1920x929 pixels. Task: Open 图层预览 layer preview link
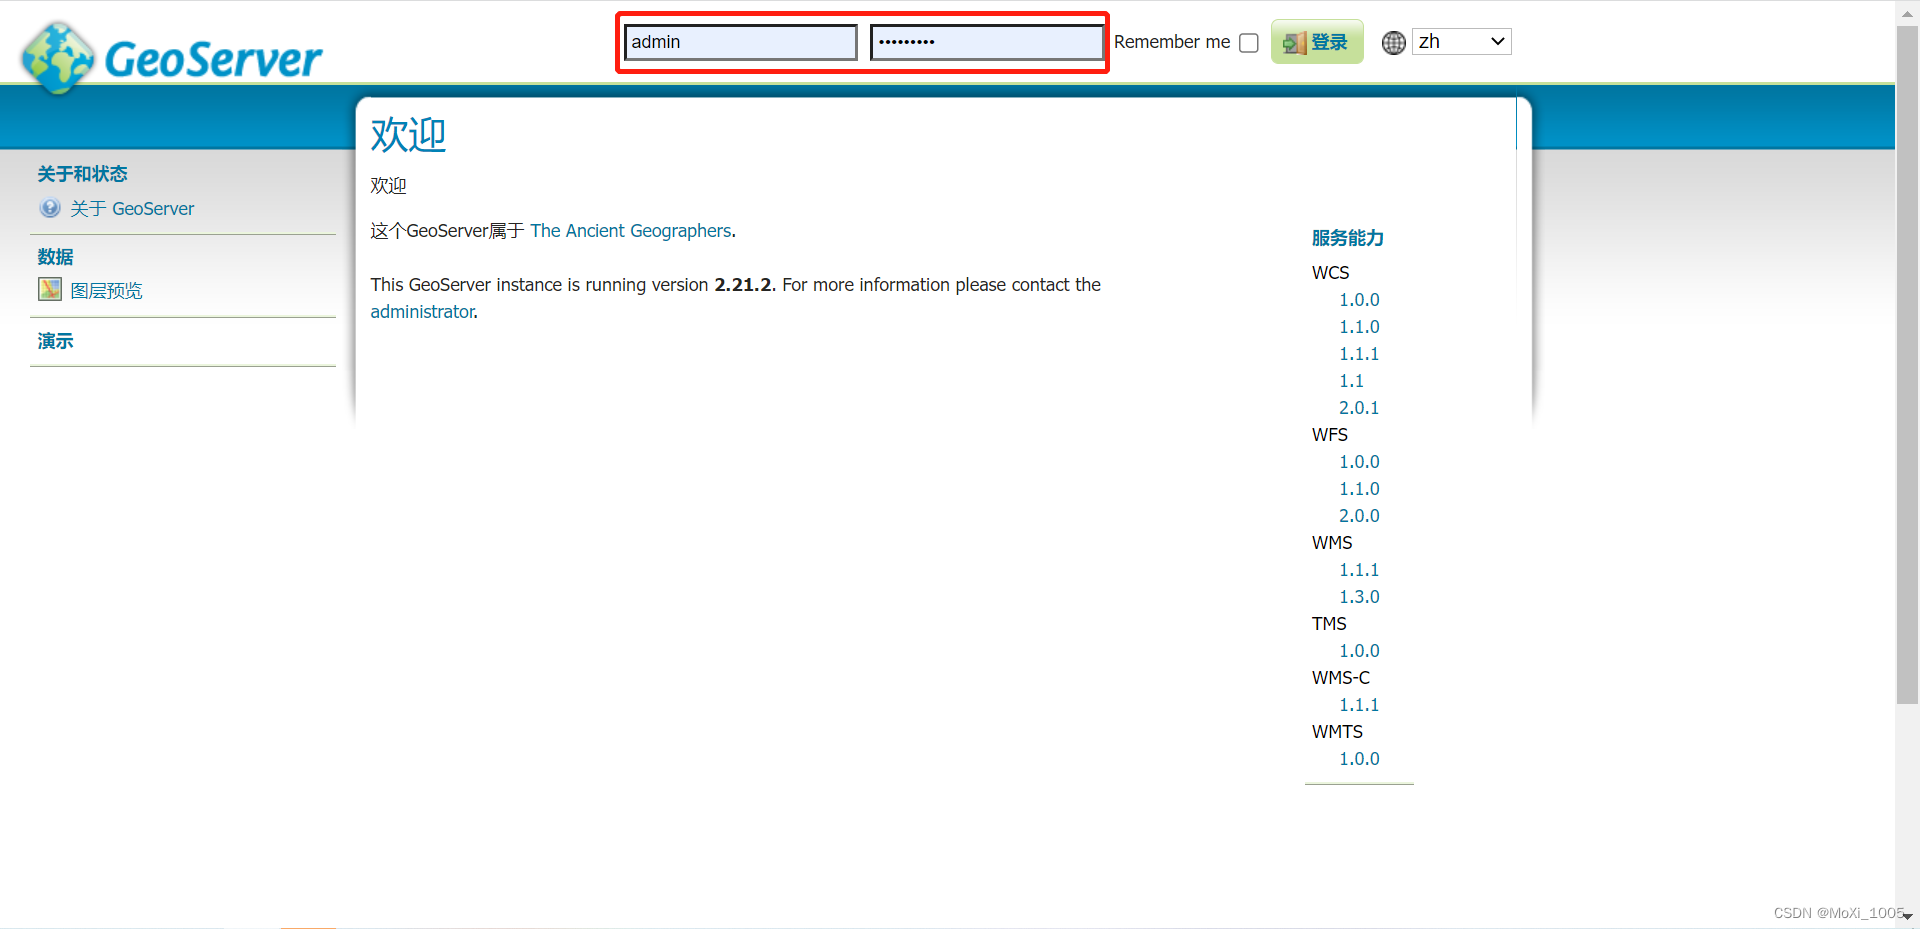tap(106, 291)
